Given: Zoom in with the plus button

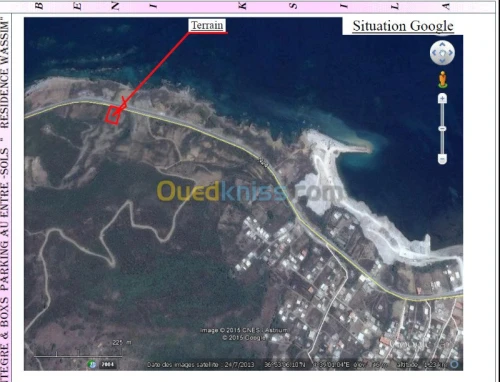Looking at the screenshot, I should [442, 98].
